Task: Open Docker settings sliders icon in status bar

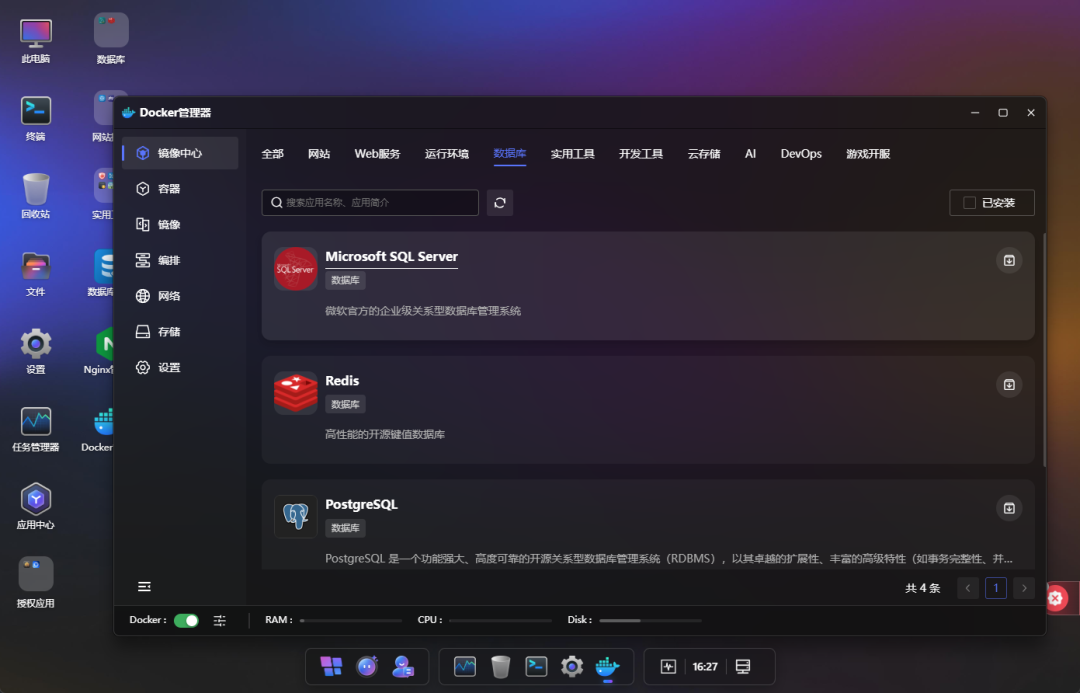Action: pyautogui.click(x=220, y=621)
